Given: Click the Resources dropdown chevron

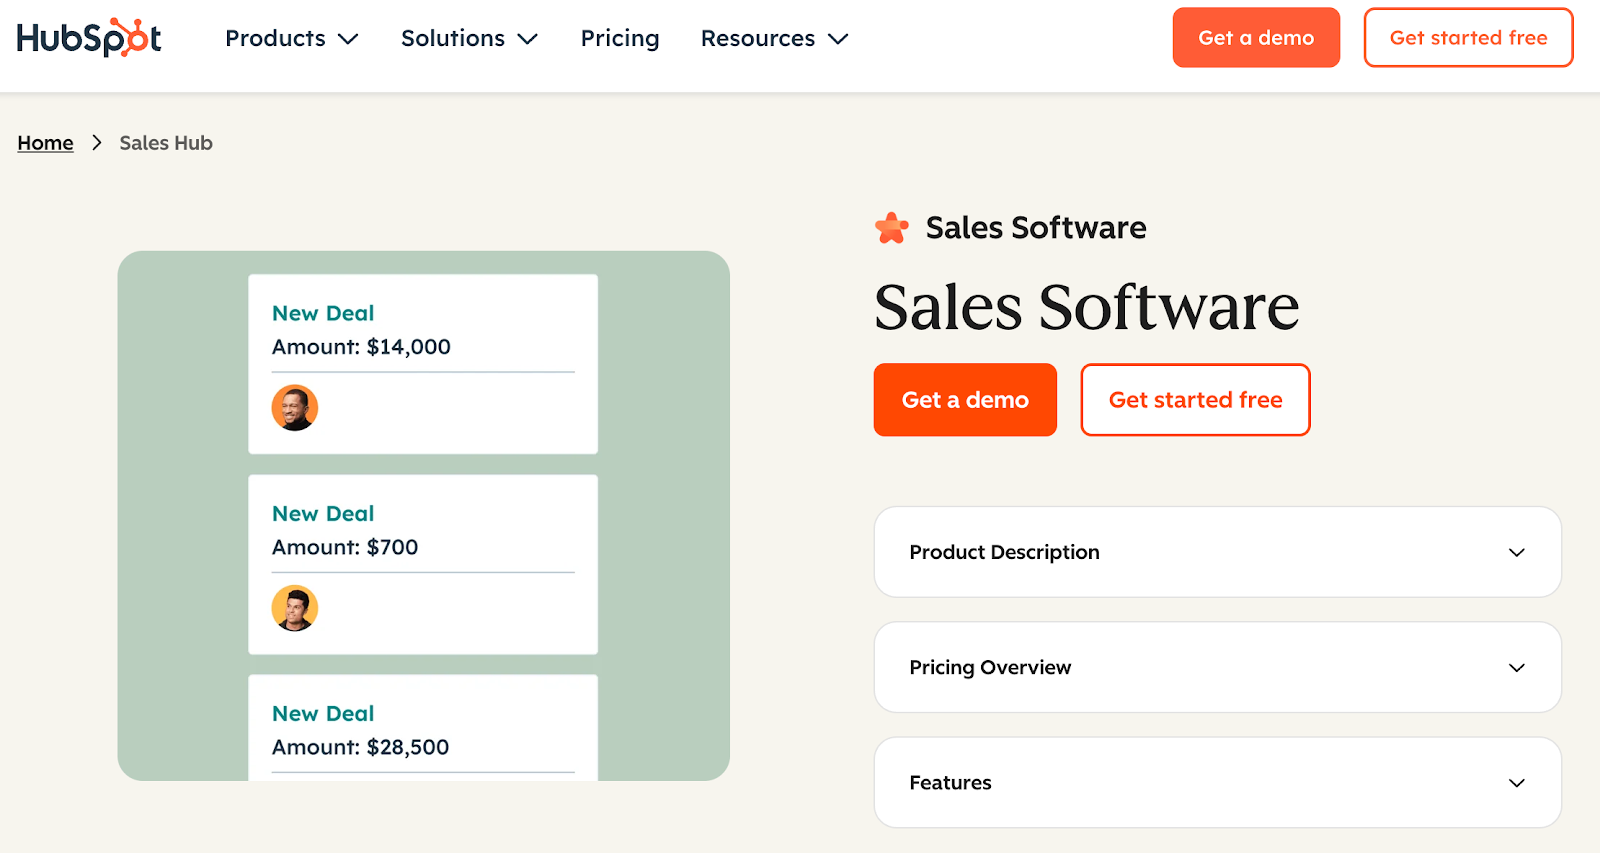Looking at the screenshot, I should click(x=838, y=39).
